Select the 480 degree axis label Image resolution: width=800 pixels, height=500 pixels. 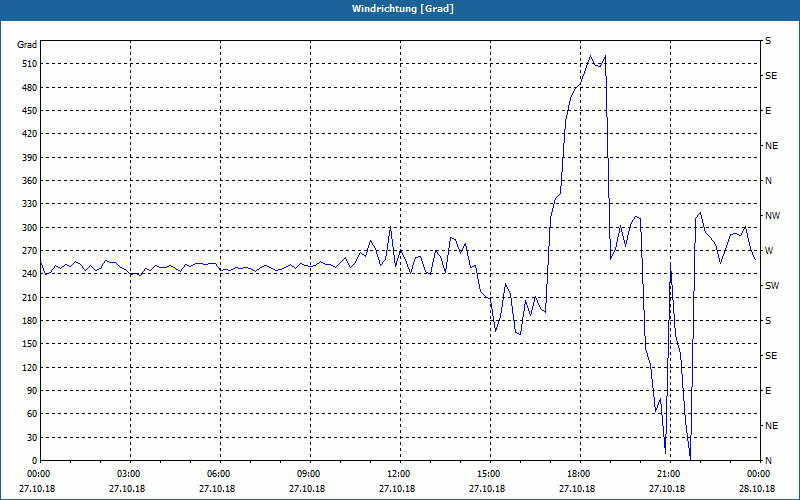pyautogui.click(x=30, y=88)
